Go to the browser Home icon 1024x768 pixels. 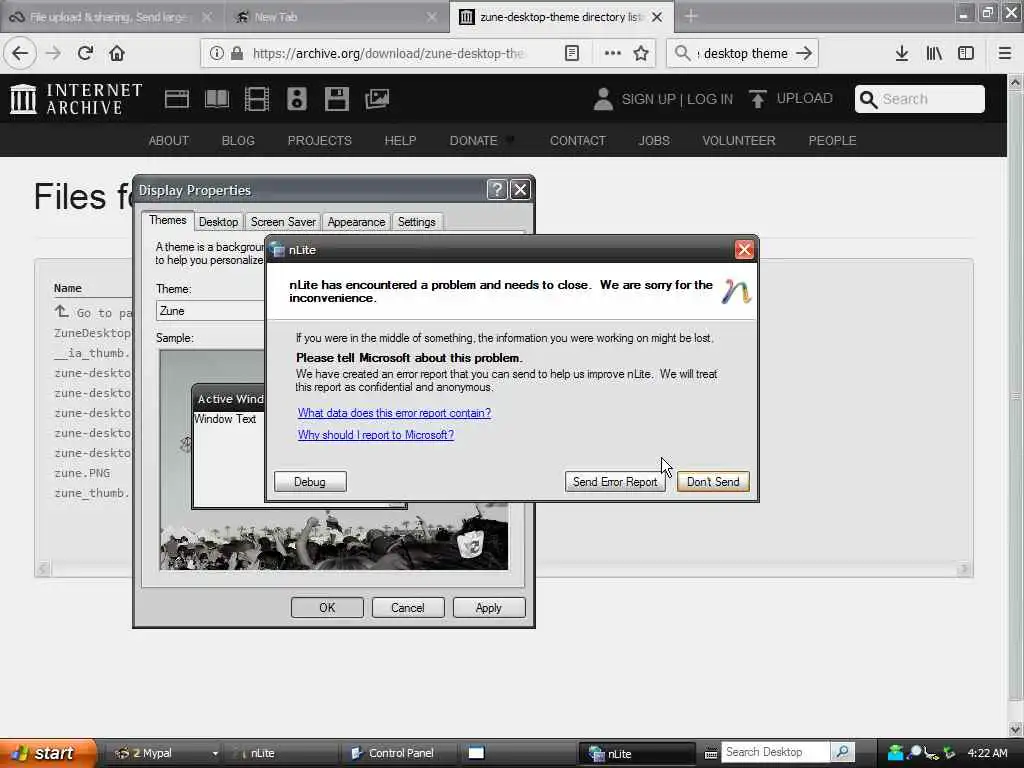[x=117, y=53]
